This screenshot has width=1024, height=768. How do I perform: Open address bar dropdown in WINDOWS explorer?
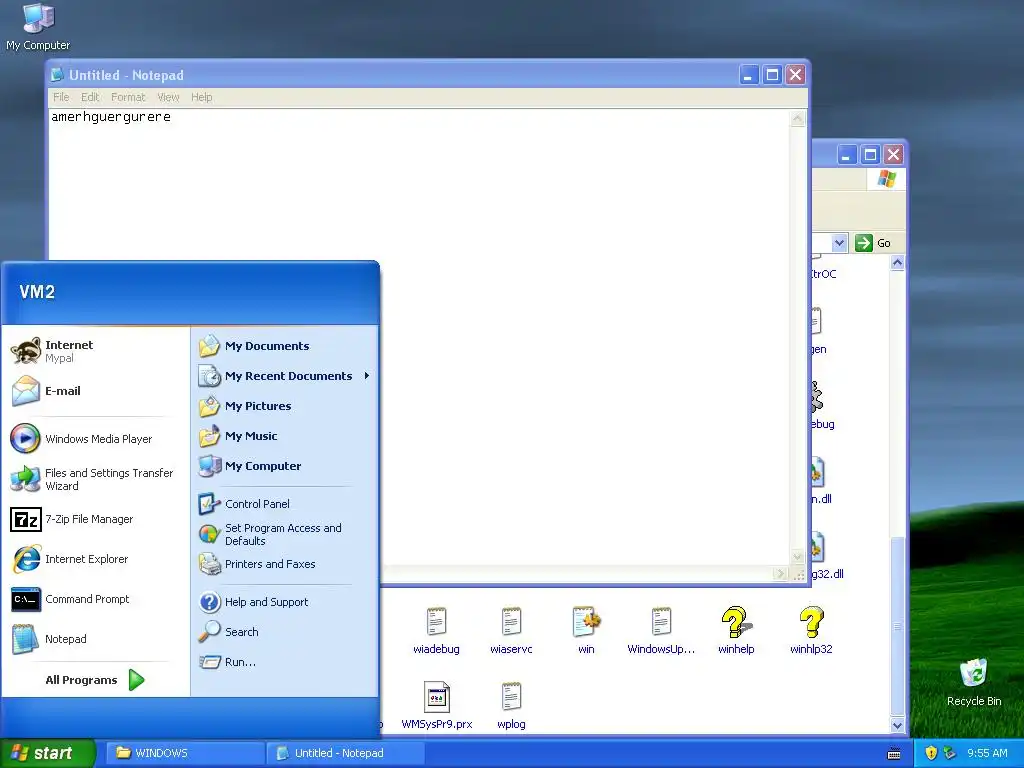point(839,243)
